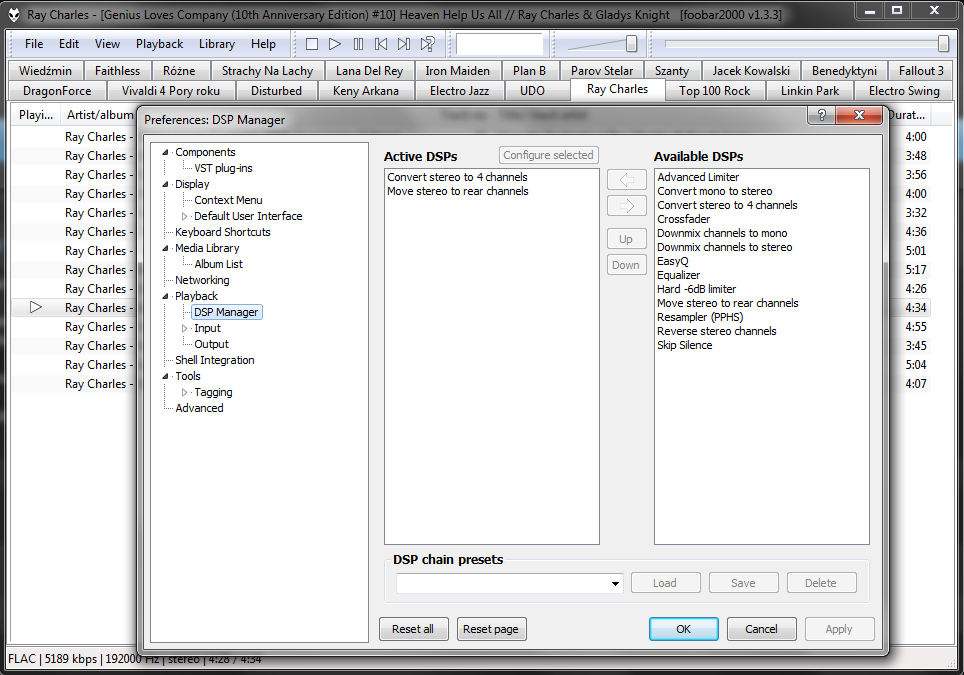This screenshot has height=675, width=964.
Task: Expand the Input tree node
Action: tap(184, 328)
